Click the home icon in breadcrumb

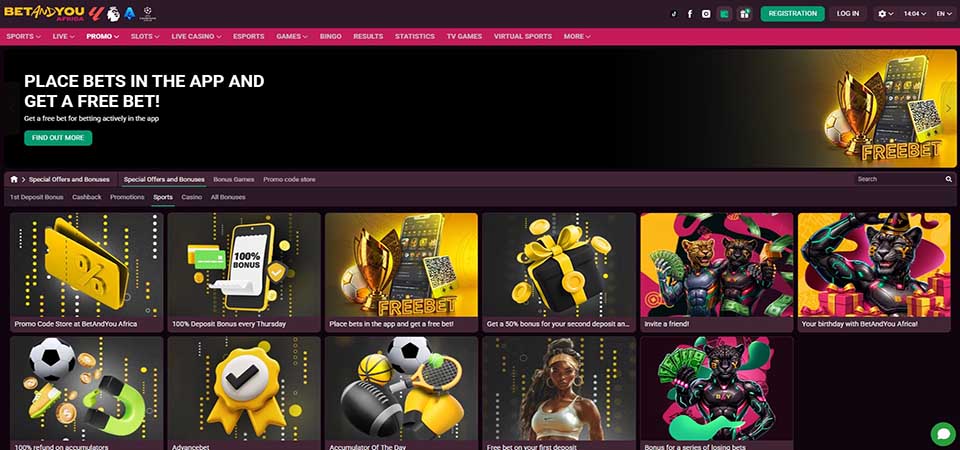click(14, 179)
